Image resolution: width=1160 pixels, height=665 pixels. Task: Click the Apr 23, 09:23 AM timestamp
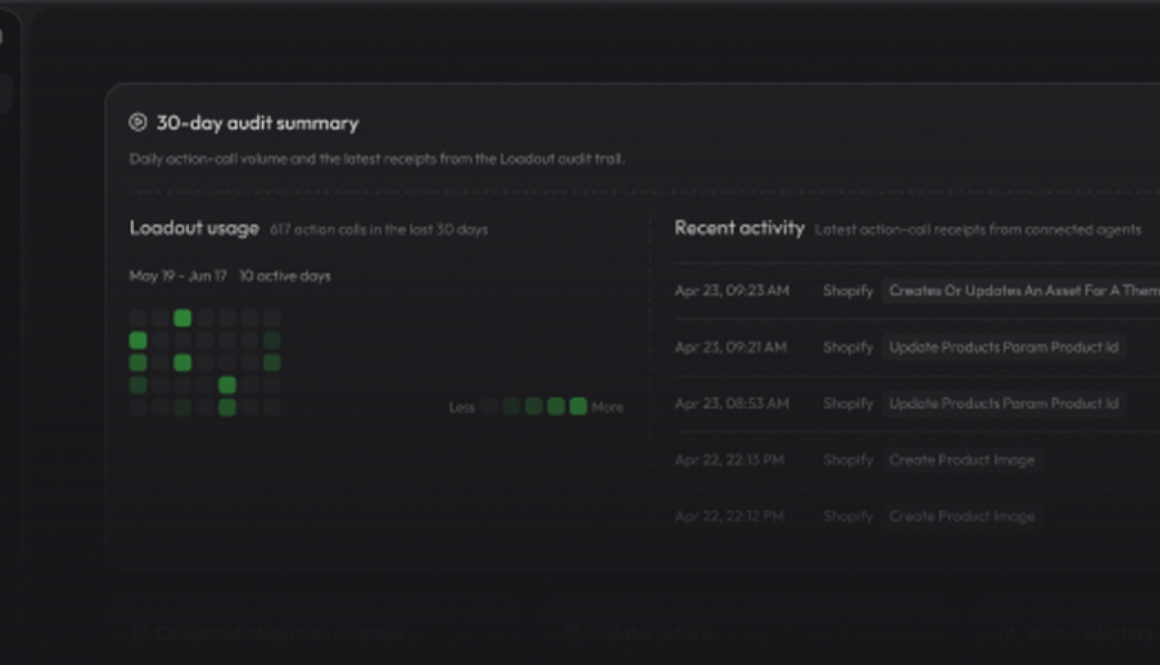(x=732, y=291)
